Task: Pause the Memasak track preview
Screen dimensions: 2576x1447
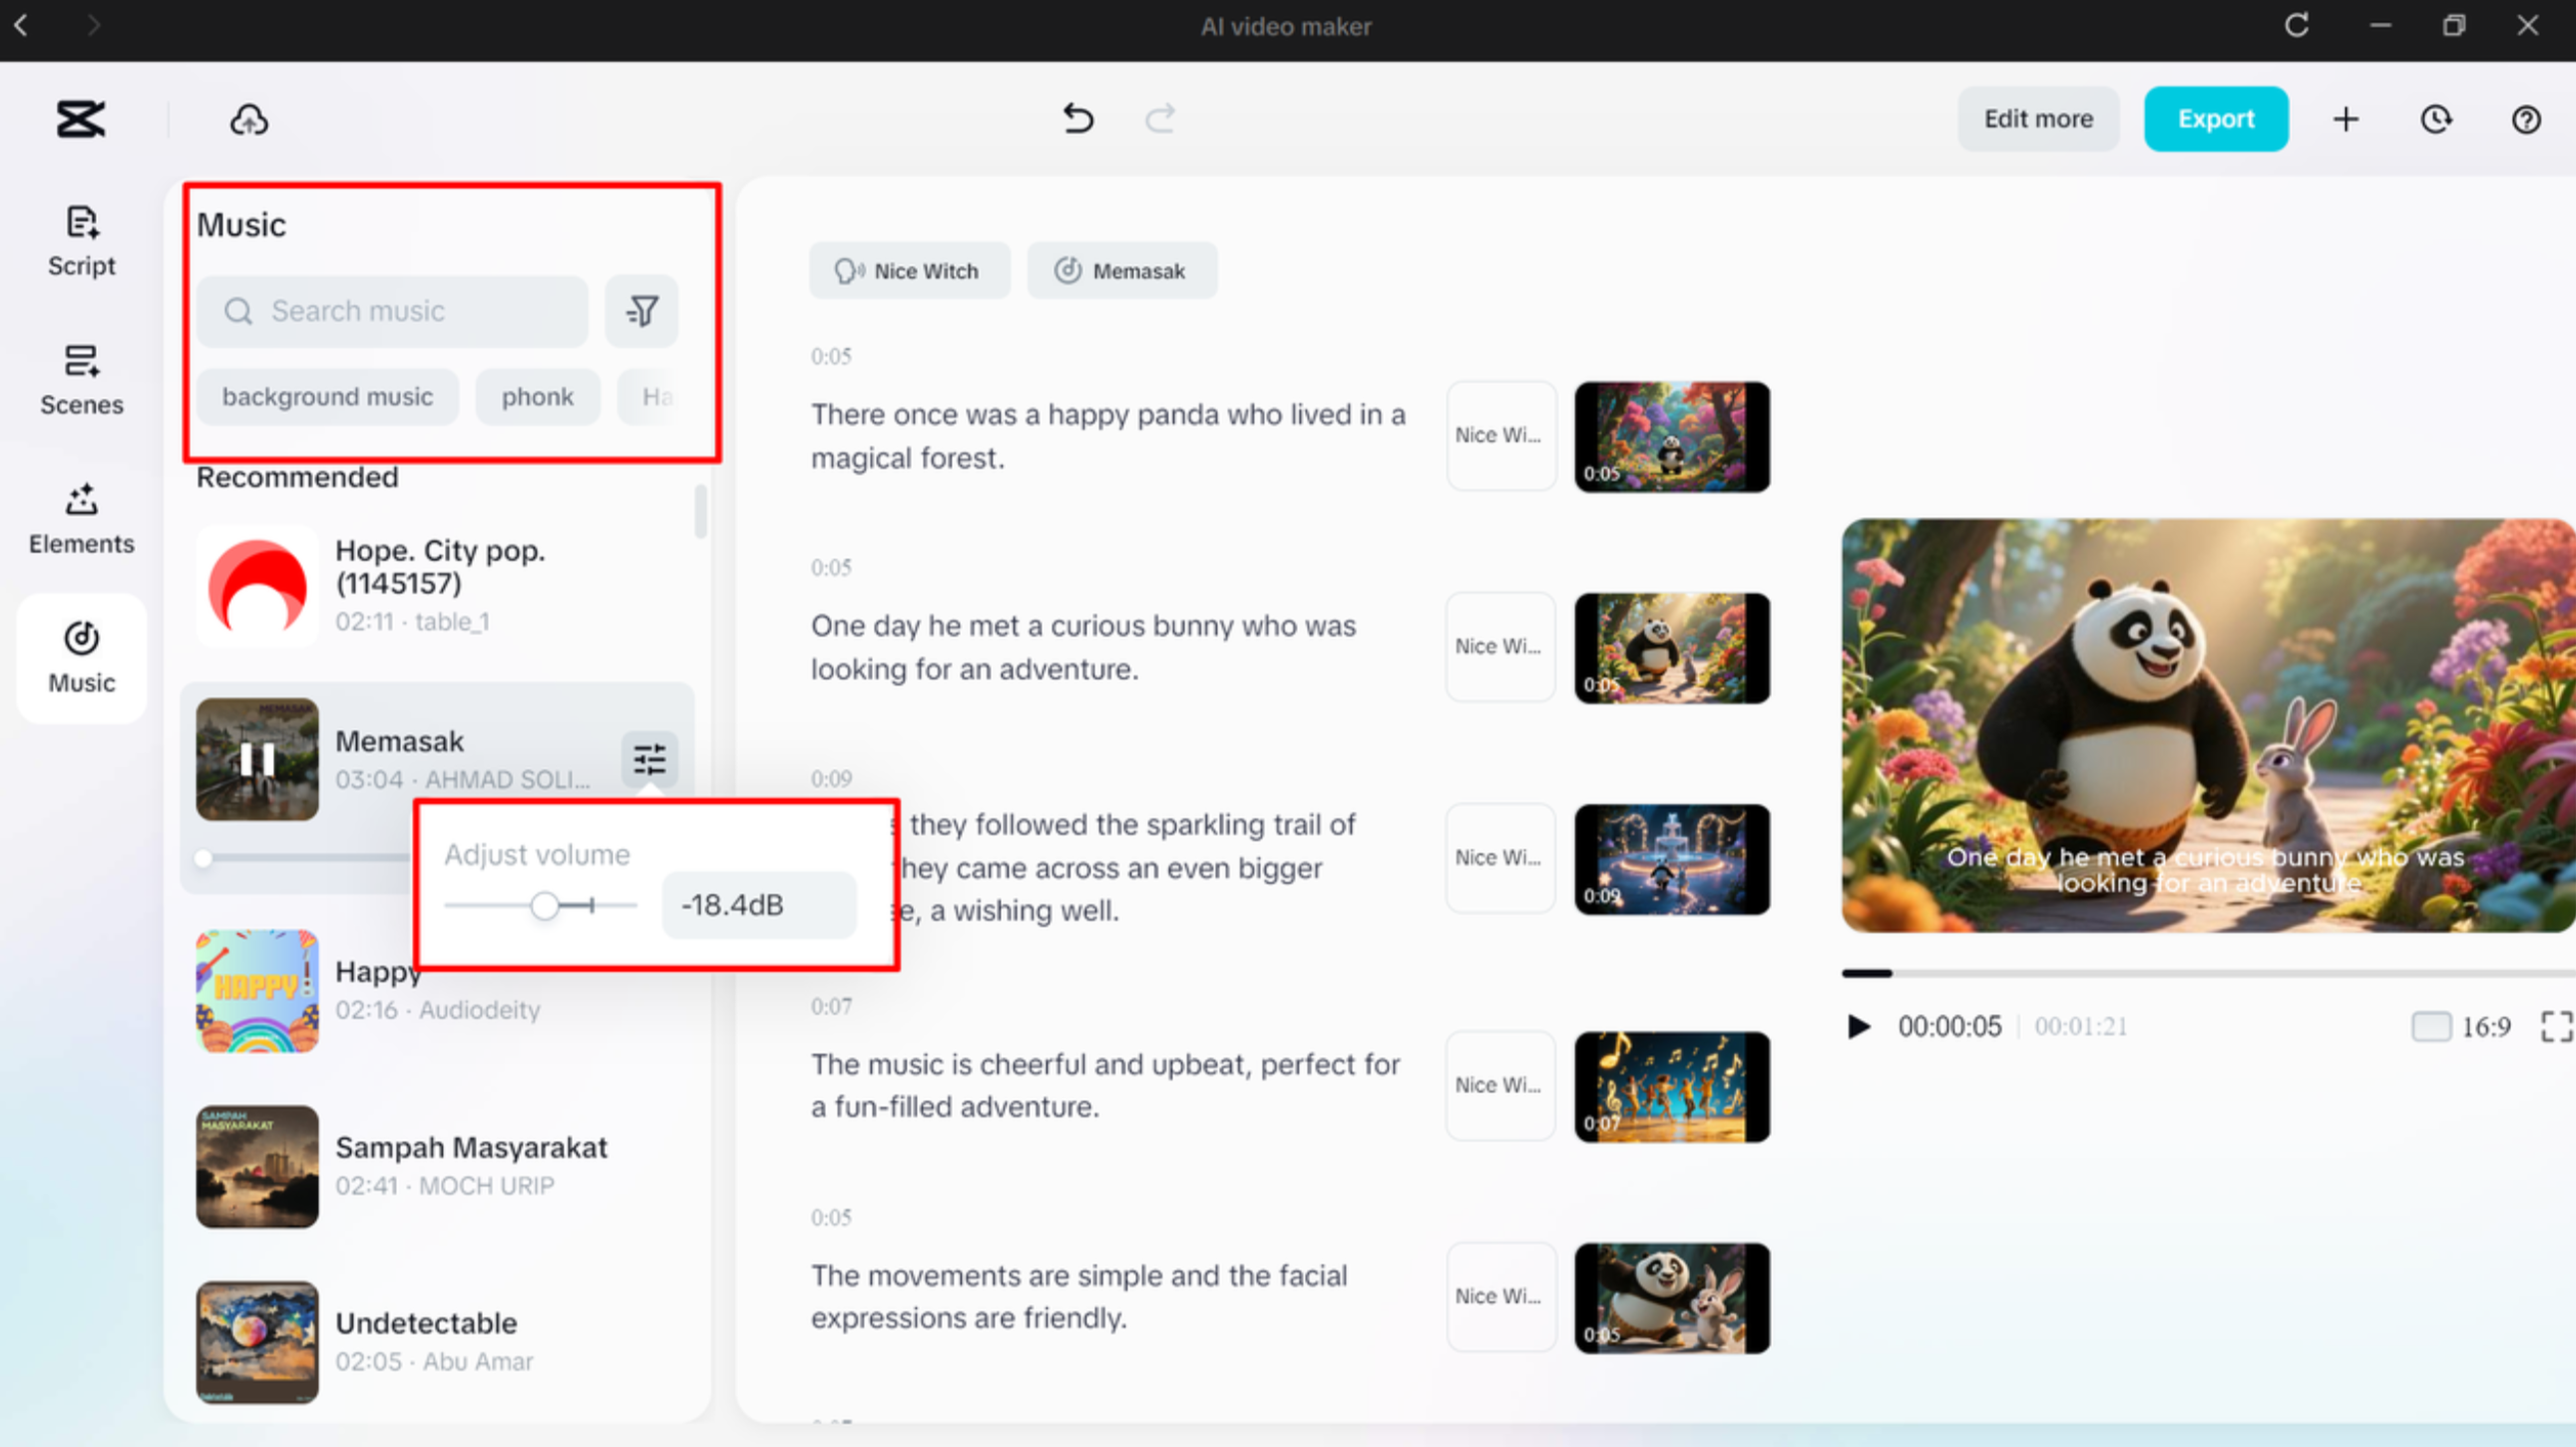Action: (257, 759)
